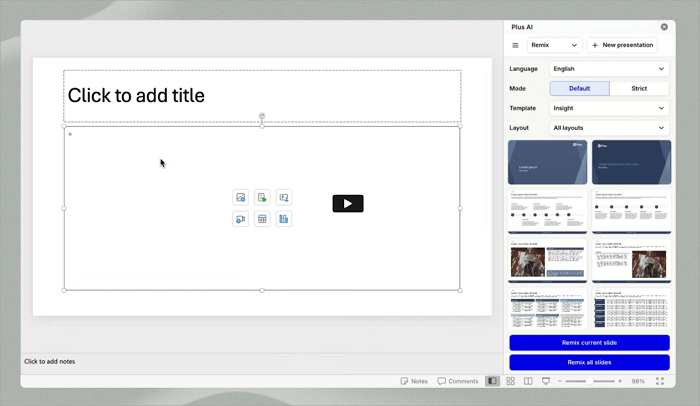
Task: Click the 98% zoom level value
Action: [638, 381]
